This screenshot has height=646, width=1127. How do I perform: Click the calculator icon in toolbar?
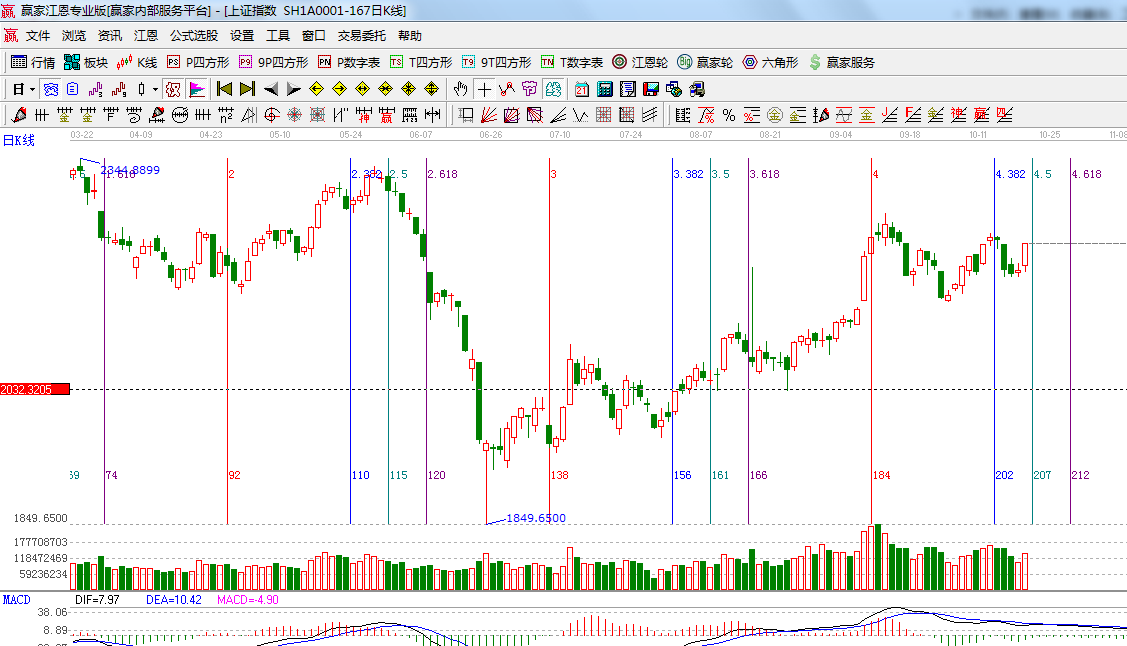click(605, 89)
